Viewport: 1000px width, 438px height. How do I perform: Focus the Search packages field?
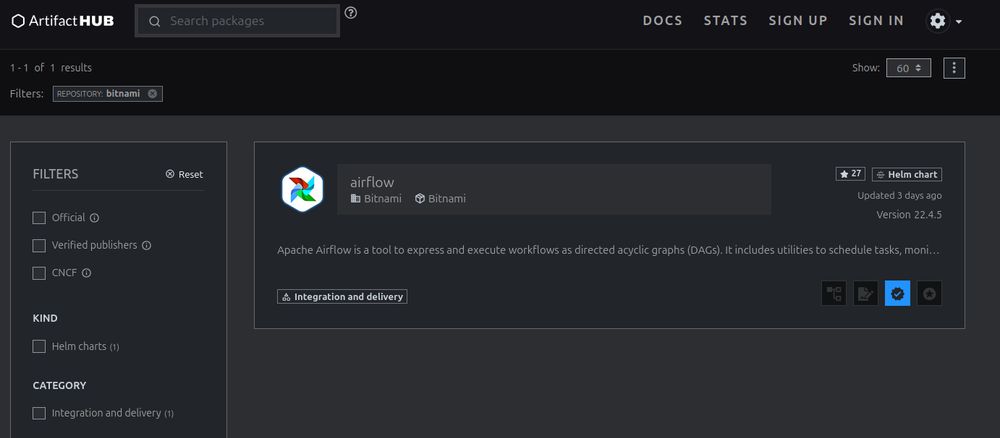pos(237,21)
